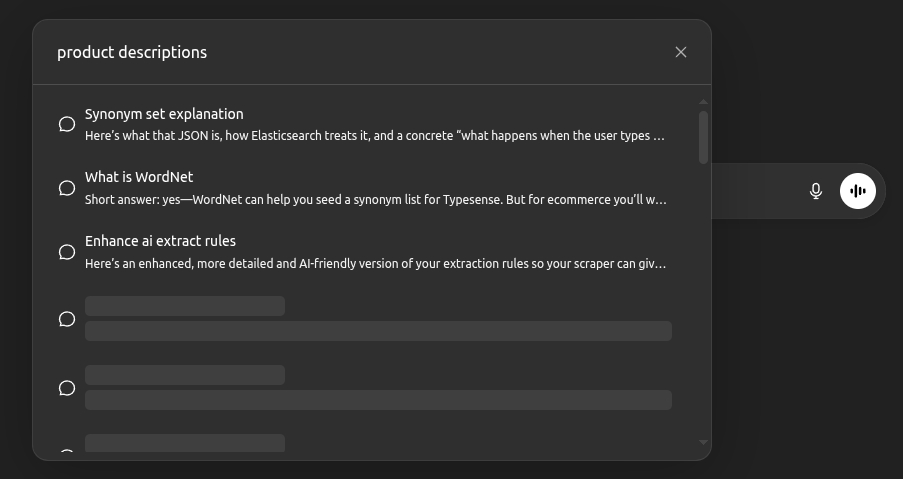
Task: Select the Enhance ai extract rules title
Action: (160, 241)
